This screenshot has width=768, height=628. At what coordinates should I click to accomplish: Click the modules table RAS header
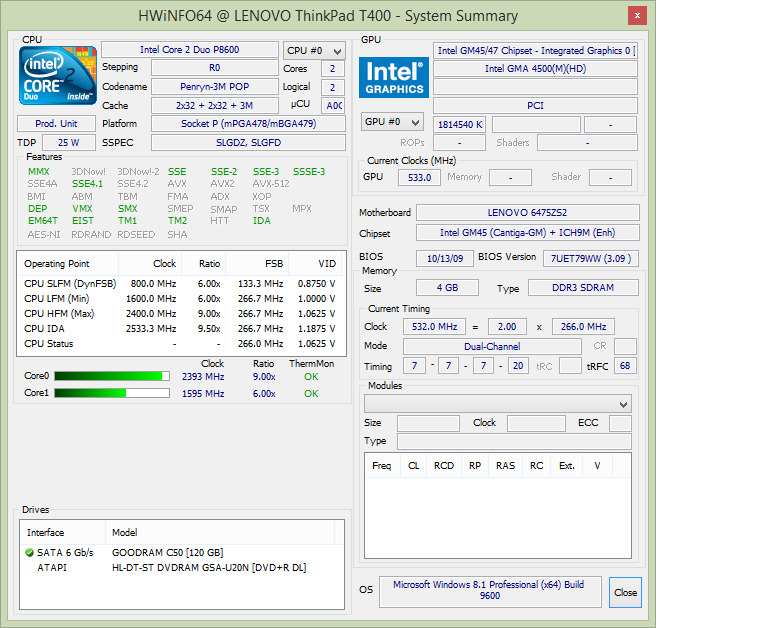tap(505, 465)
